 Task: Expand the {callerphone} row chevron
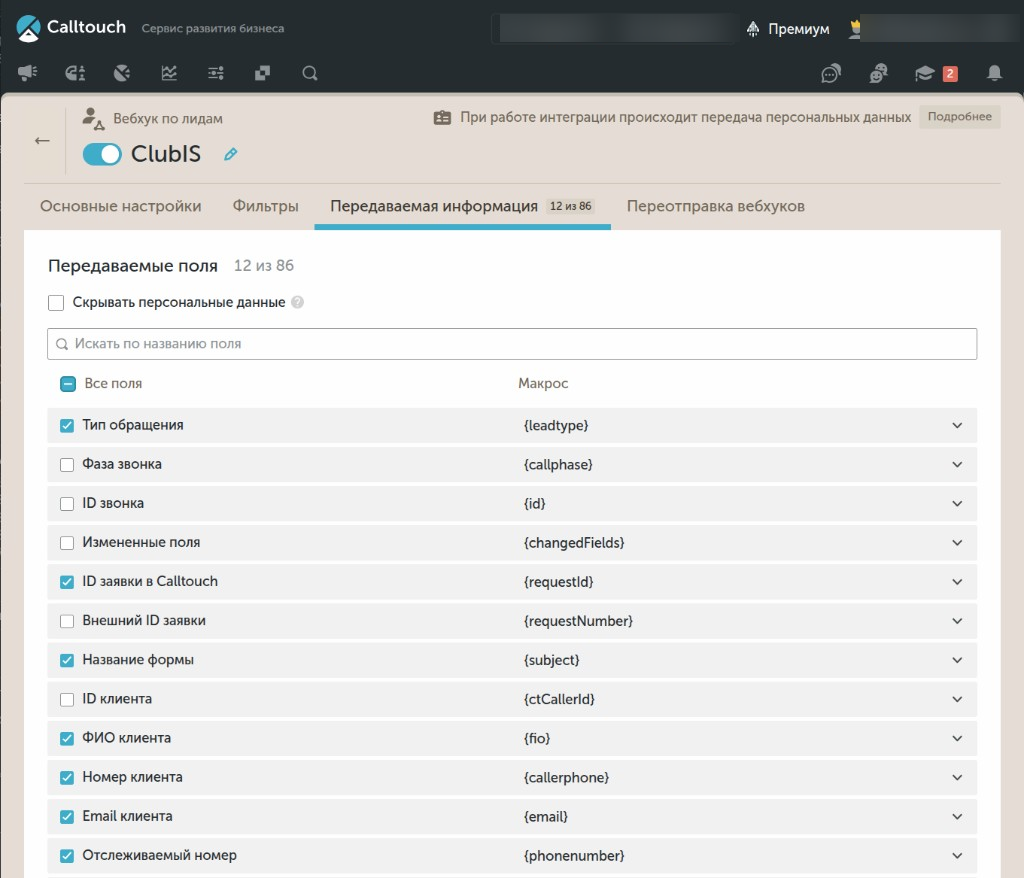point(957,777)
